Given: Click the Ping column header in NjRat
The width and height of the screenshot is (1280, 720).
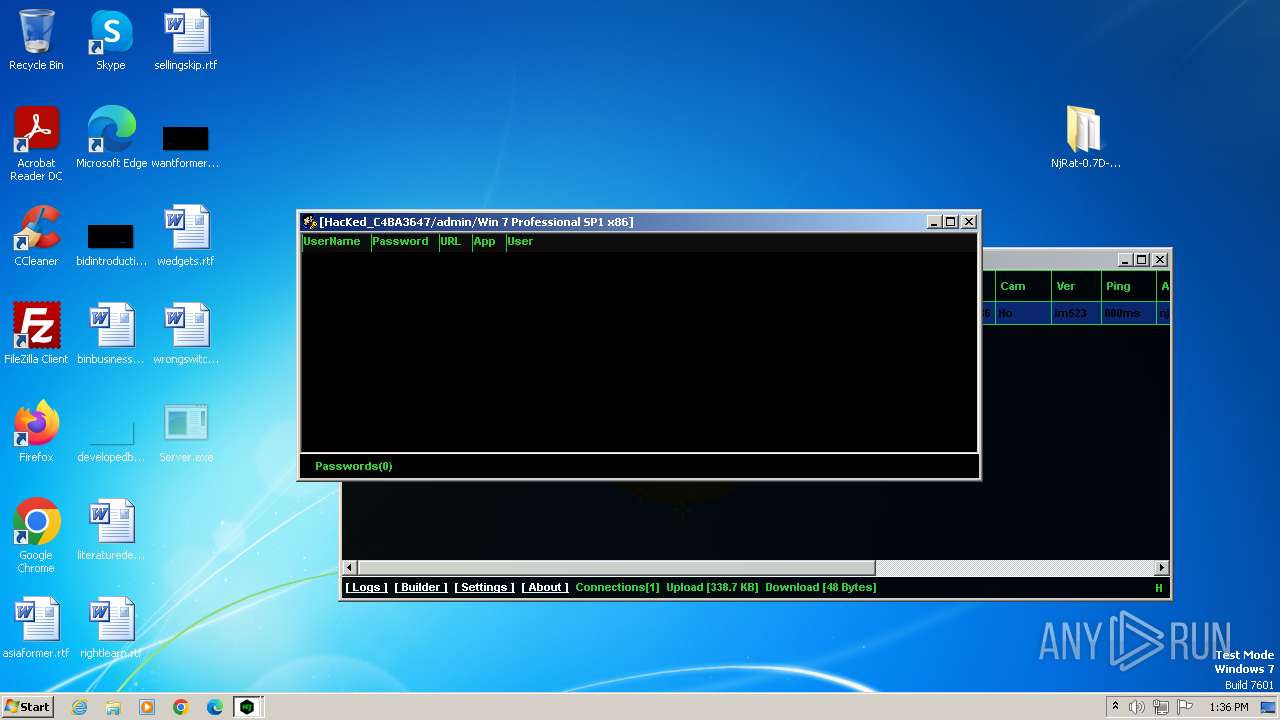Looking at the screenshot, I should tap(1128, 286).
